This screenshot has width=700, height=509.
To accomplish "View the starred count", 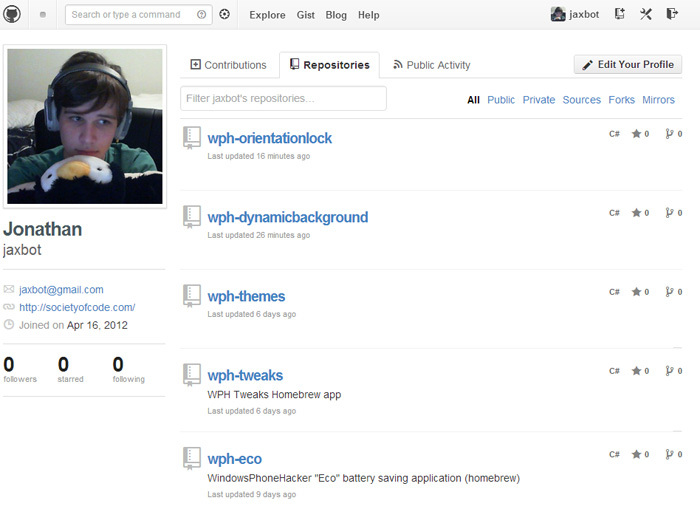I will coord(71,370).
